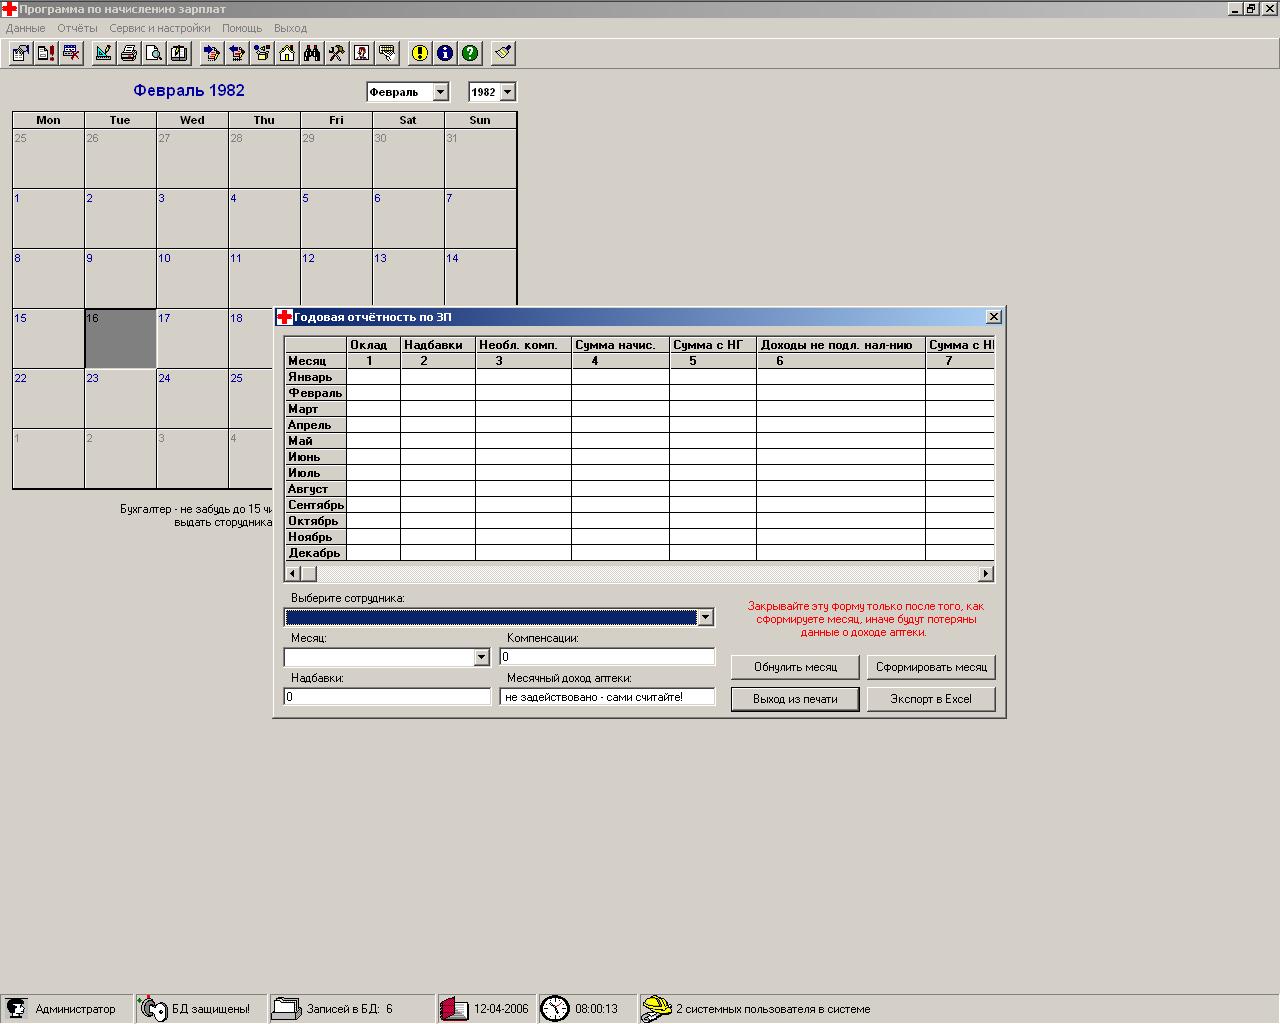This screenshot has width=1280, height=1024.
Task: Click the clock icon in the status bar
Action: (555, 1008)
